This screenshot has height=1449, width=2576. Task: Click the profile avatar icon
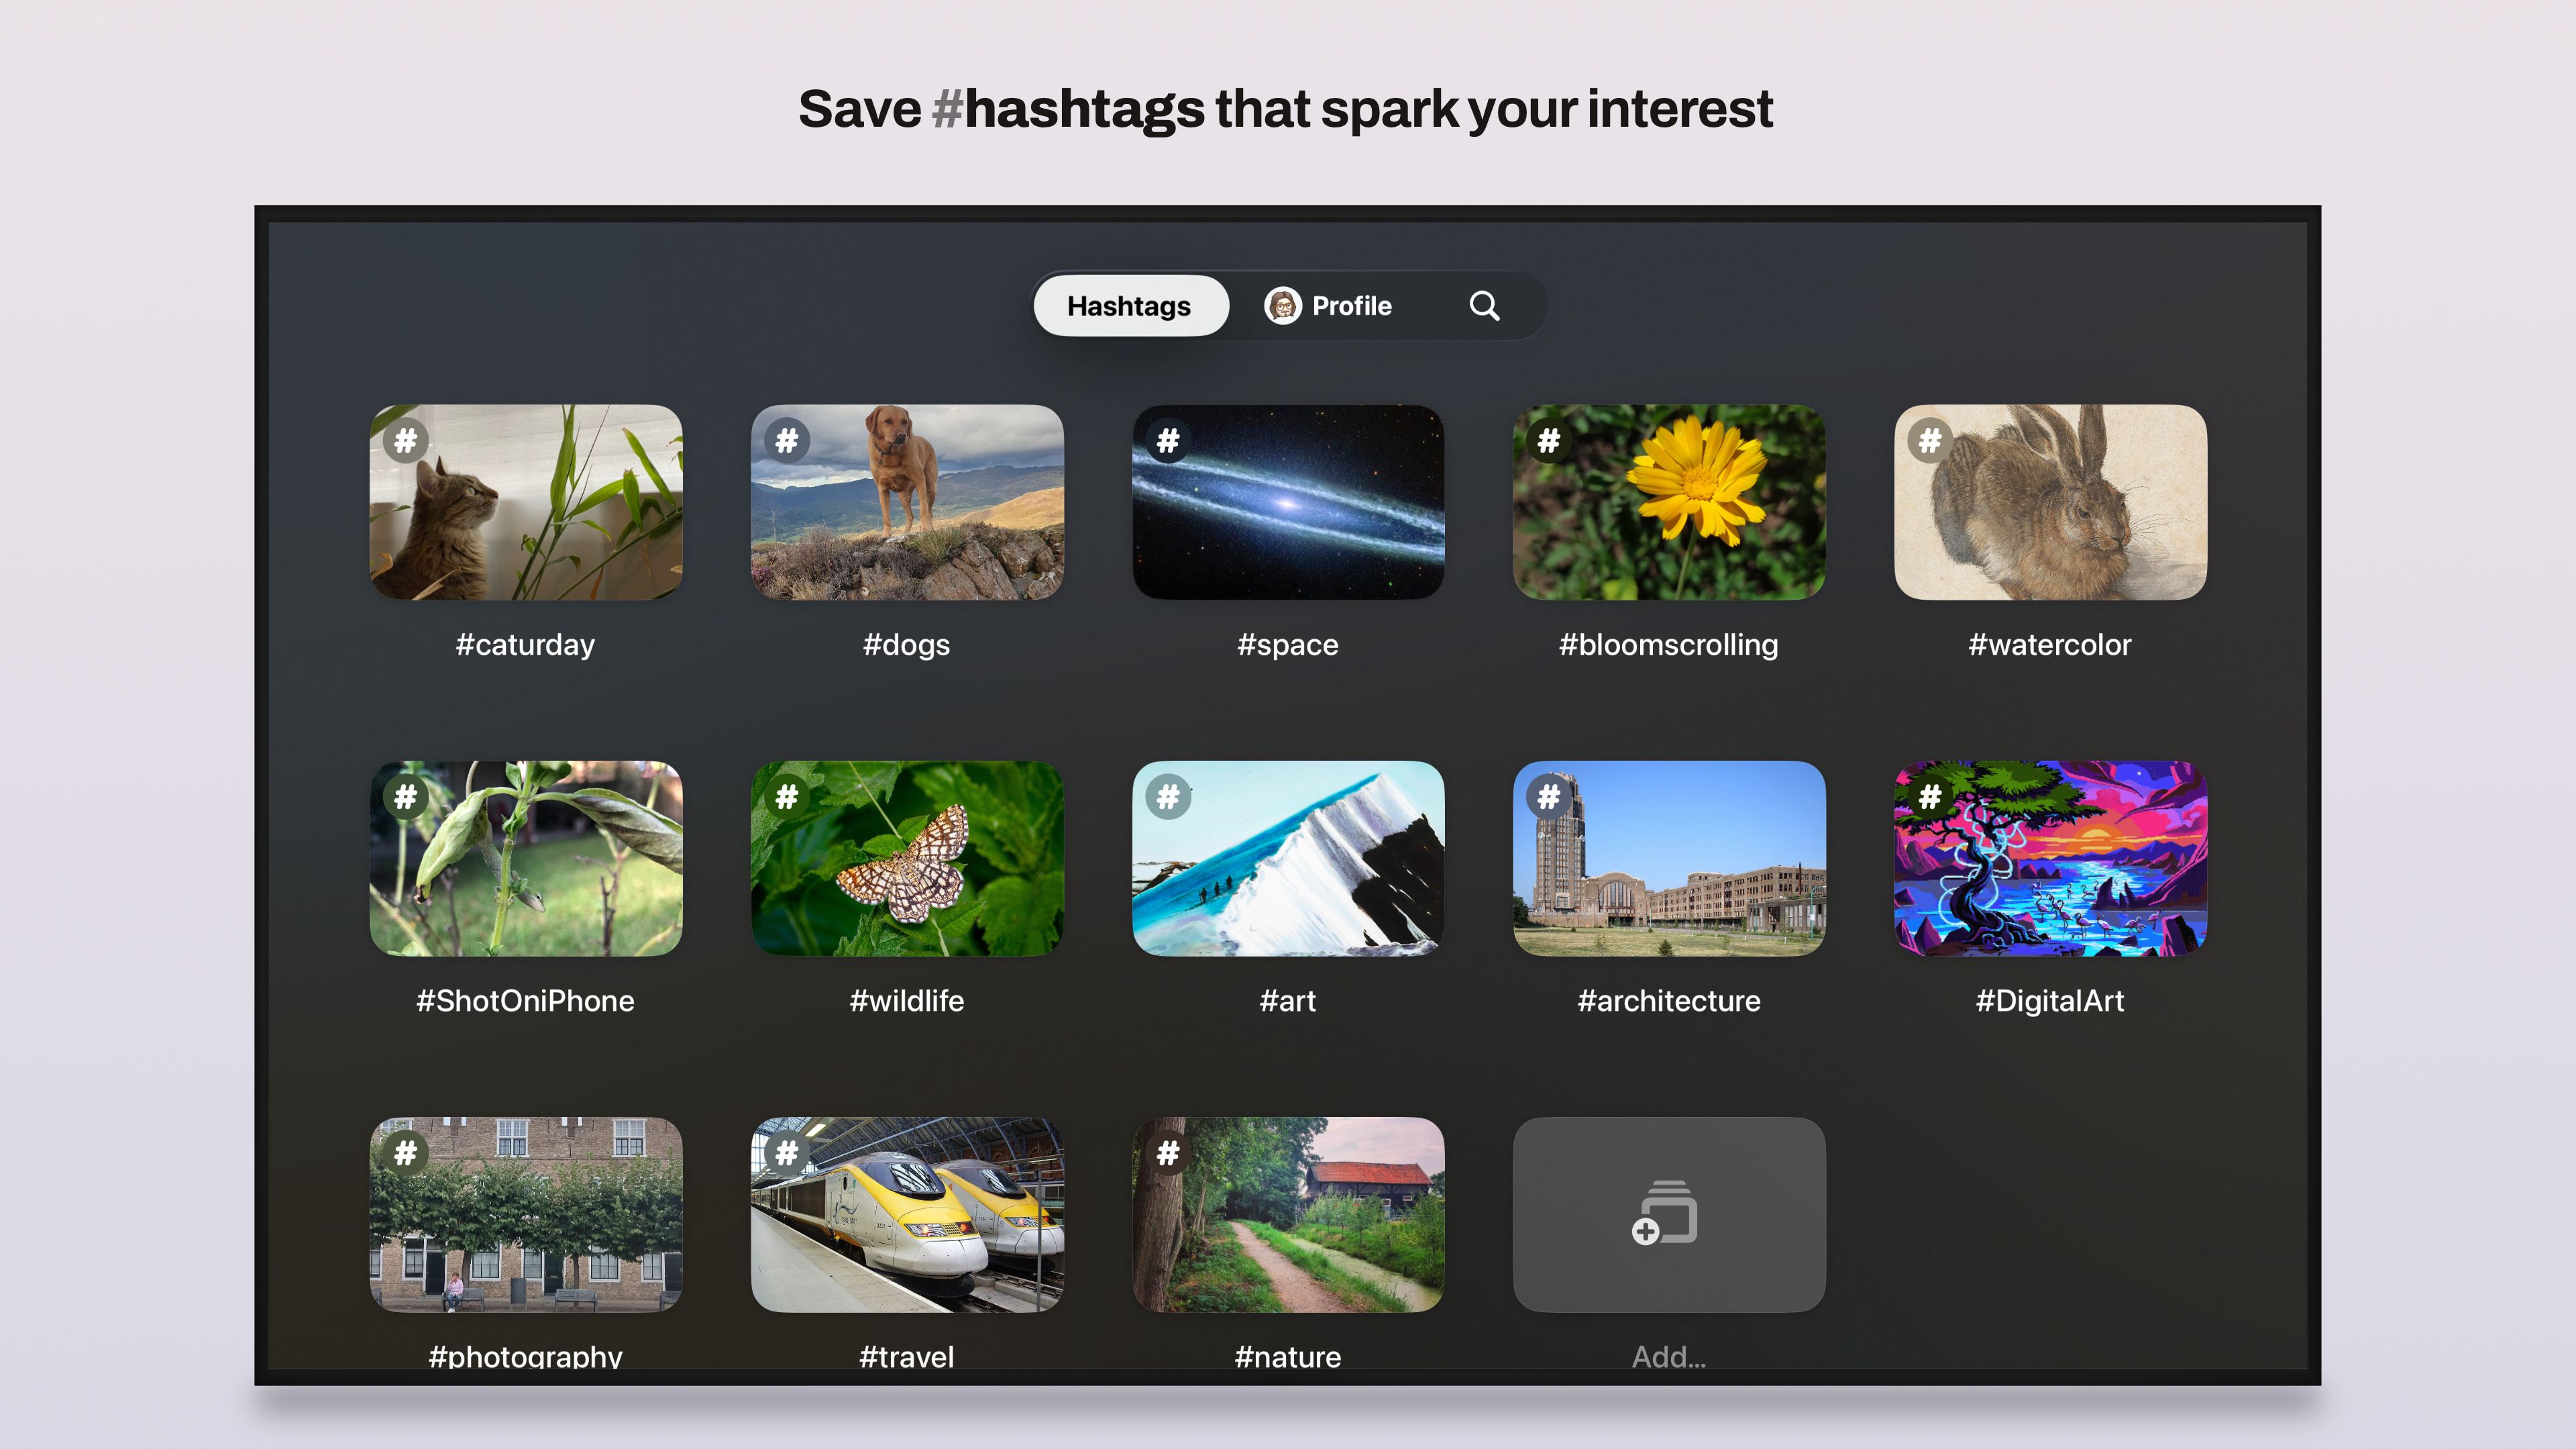1282,306
